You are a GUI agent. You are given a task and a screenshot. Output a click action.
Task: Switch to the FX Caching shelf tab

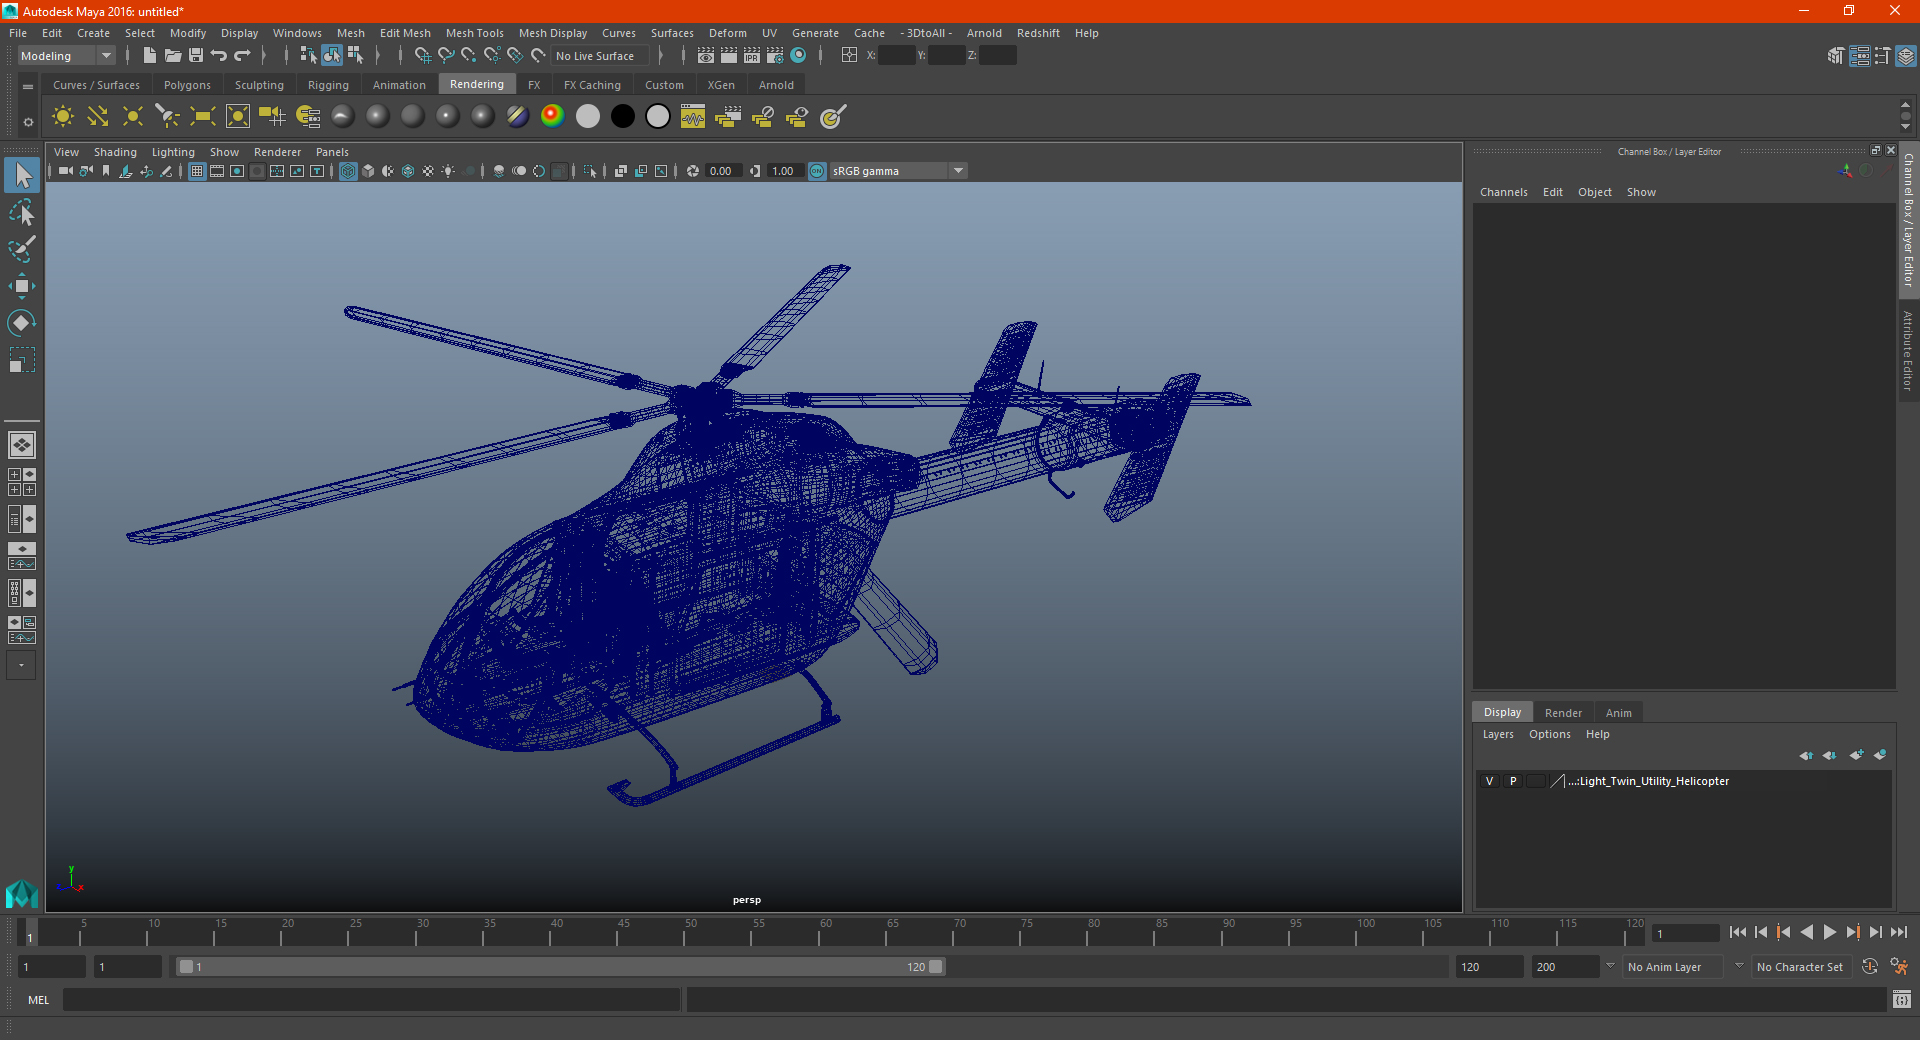pyautogui.click(x=592, y=85)
